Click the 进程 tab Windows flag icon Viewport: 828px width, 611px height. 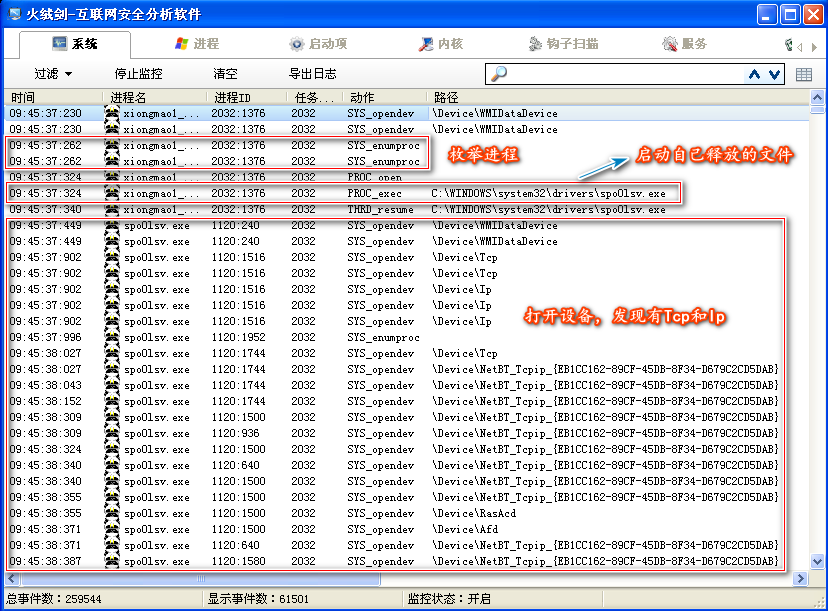[x=182, y=44]
